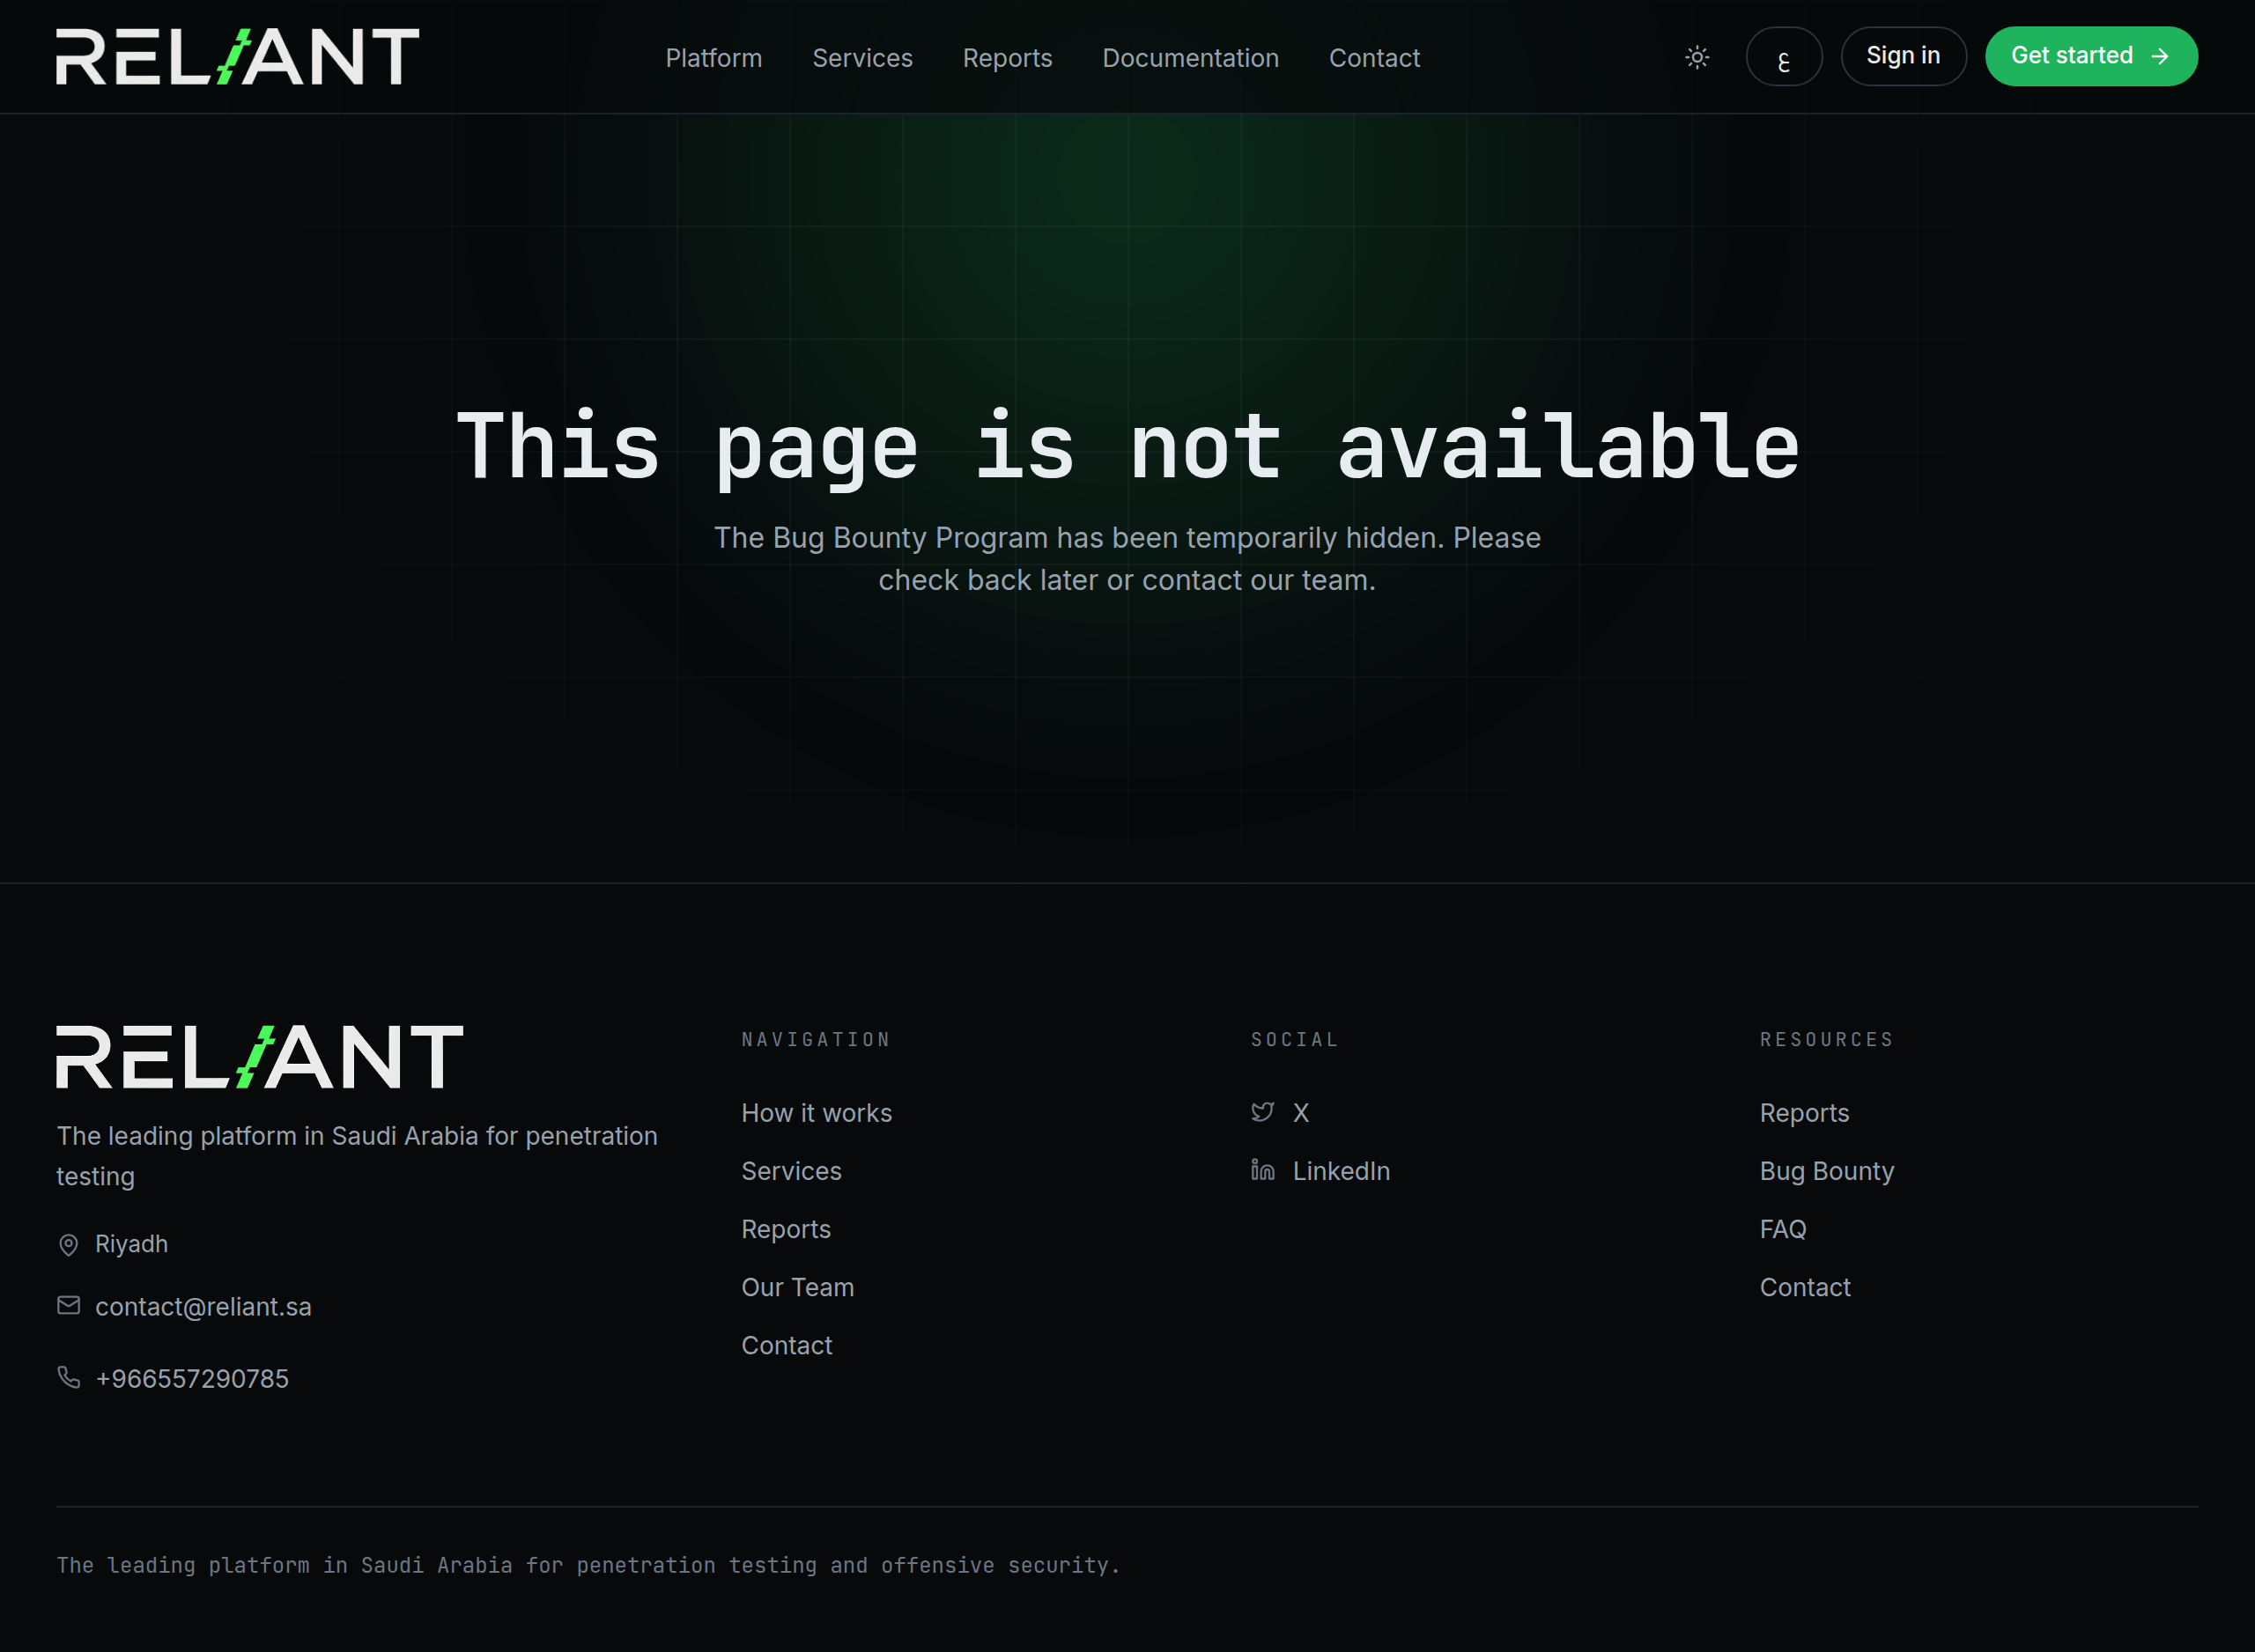Open Contact in the top navigation
This screenshot has height=1652, width=2255.
[x=1374, y=58]
